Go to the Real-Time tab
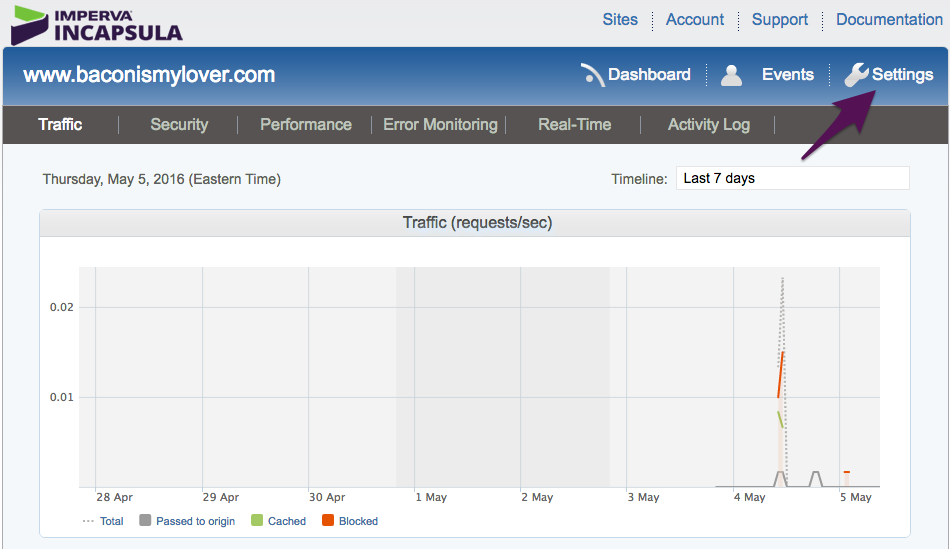This screenshot has width=950, height=549. click(x=574, y=125)
